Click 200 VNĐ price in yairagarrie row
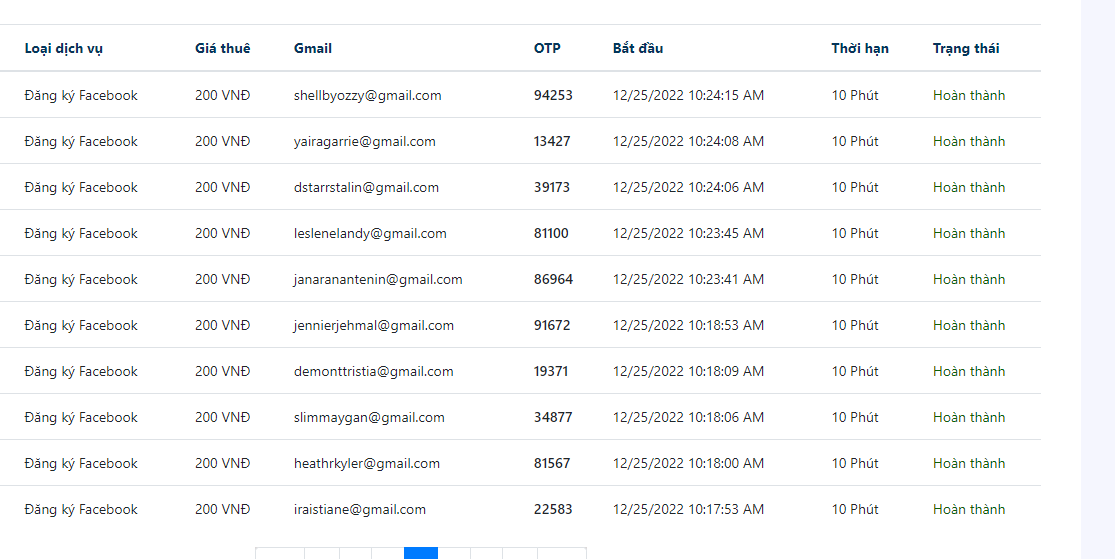The width and height of the screenshot is (1115, 559). pos(223,142)
